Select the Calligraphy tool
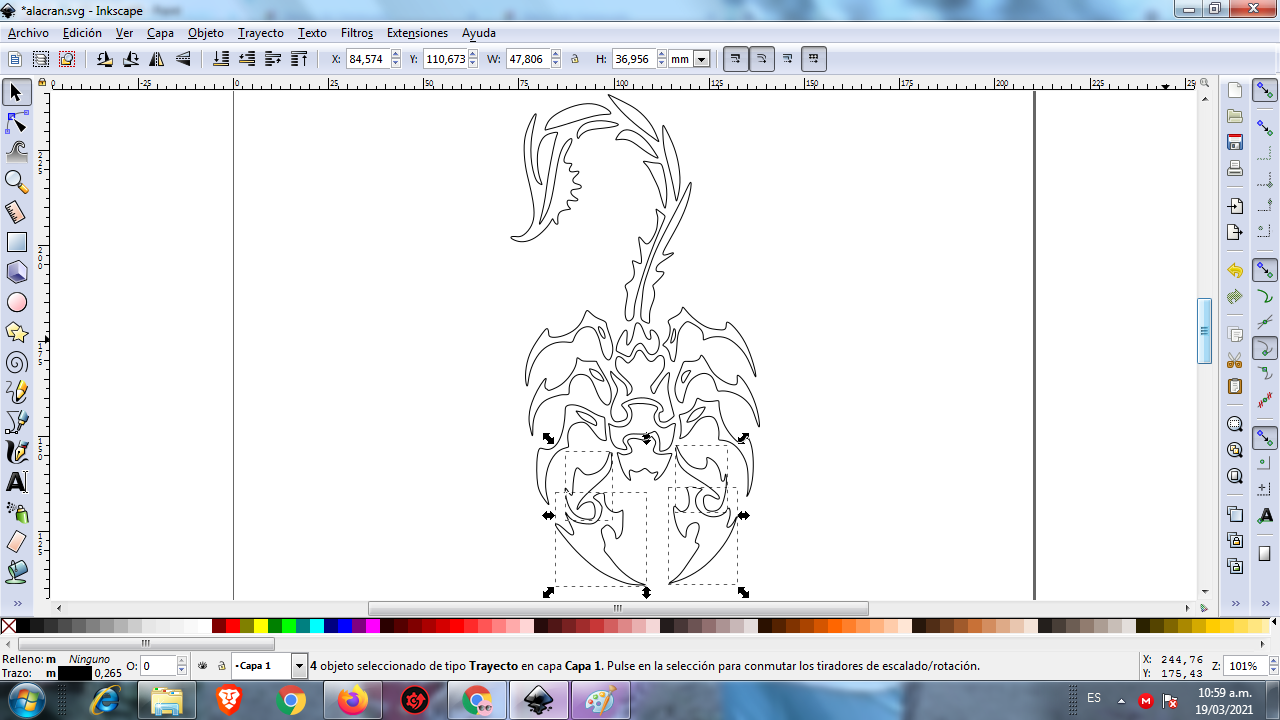 coord(16,452)
